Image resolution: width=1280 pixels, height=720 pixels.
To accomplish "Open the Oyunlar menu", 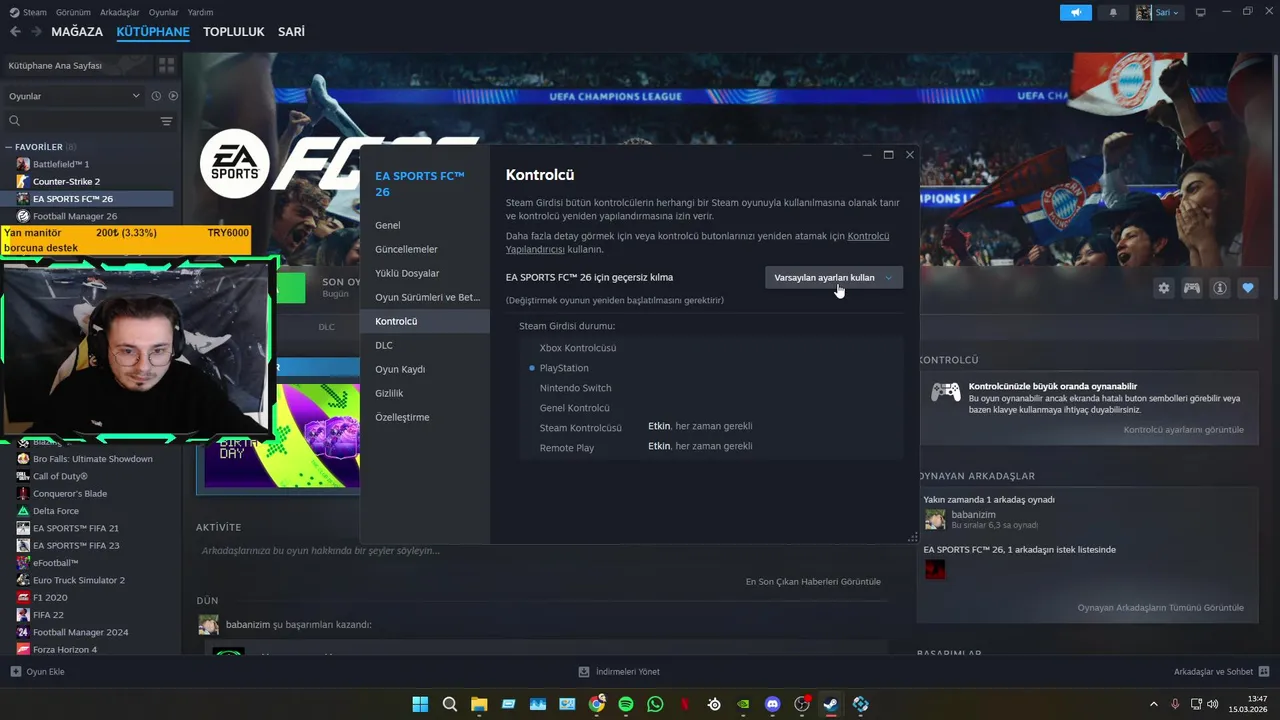I will (x=164, y=12).
